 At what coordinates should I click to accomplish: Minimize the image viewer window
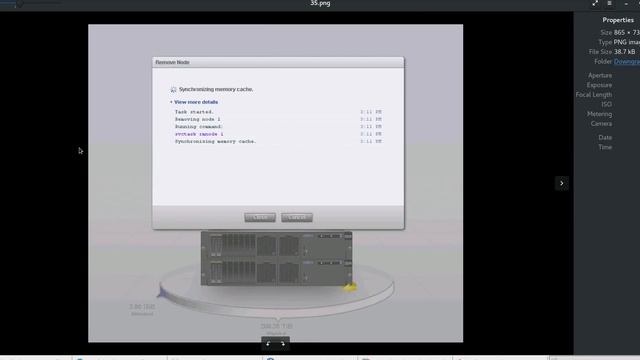[626, 3]
